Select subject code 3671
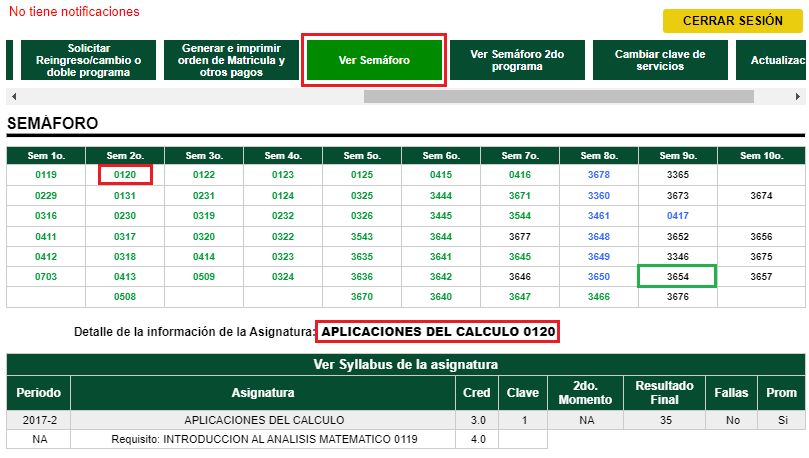The height and width of the screenshot is (458, 809). point(520,196)
